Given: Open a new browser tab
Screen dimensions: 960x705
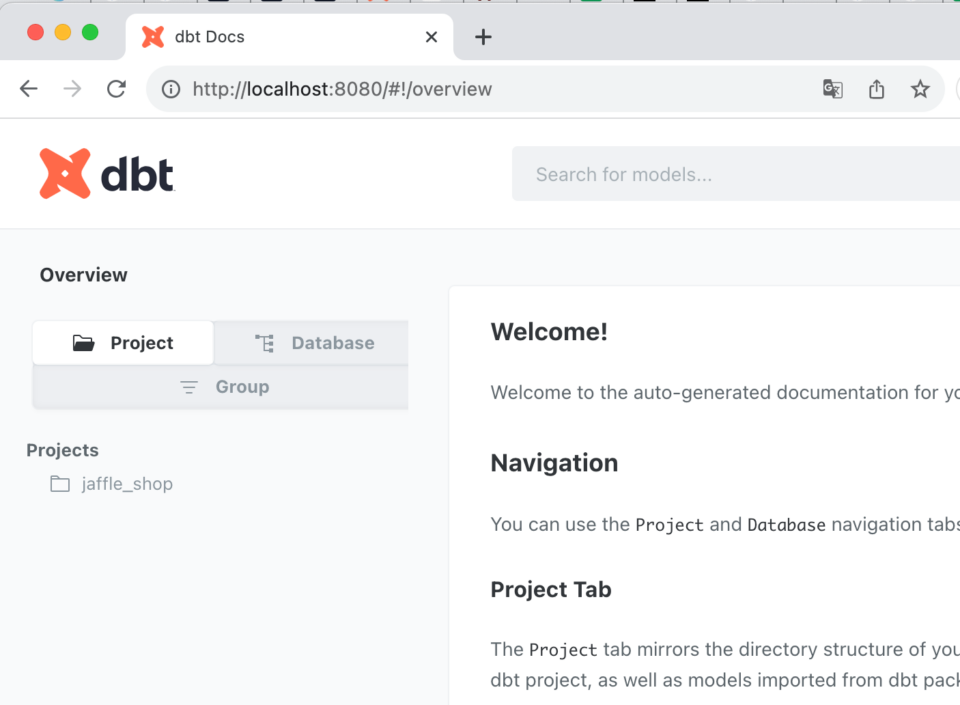Looking at the screenshot, I should point(483,36).
